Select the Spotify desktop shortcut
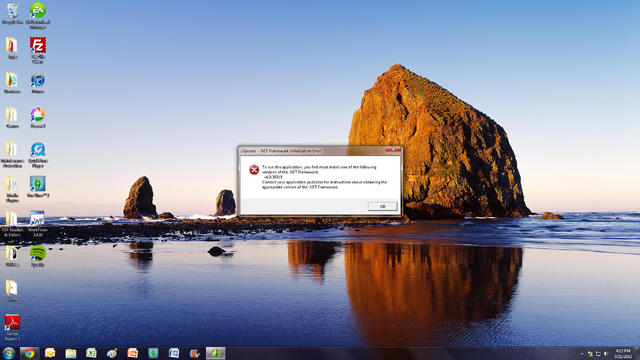Image resolution: width=640 pixels, height=360 pixels. tap(38, 256)
